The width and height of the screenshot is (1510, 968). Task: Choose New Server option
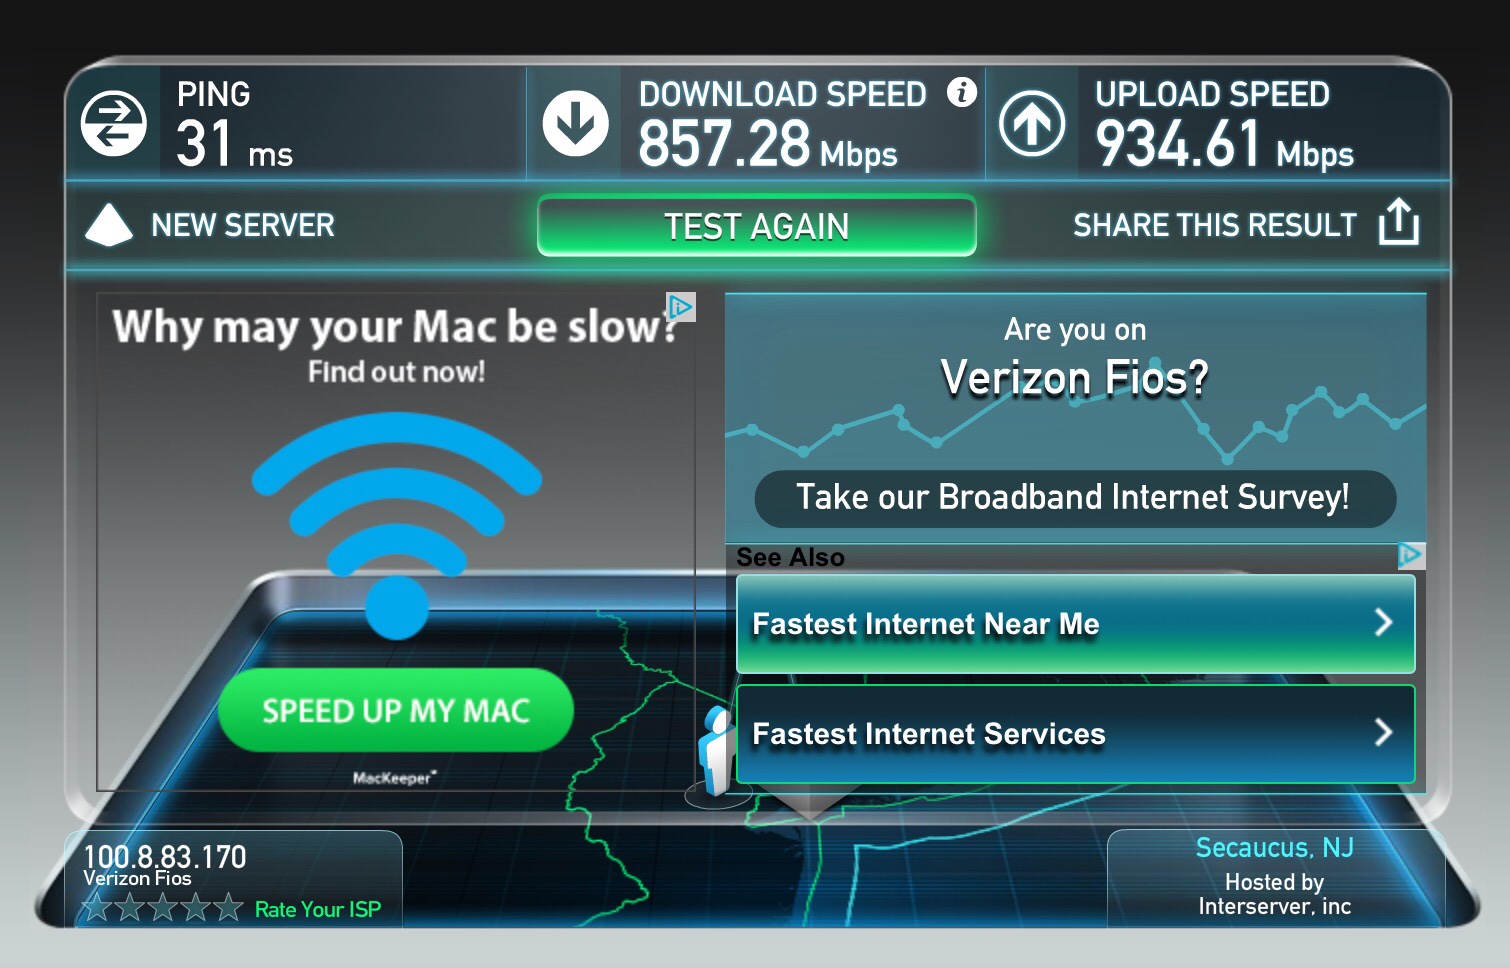tap(243, 225)
